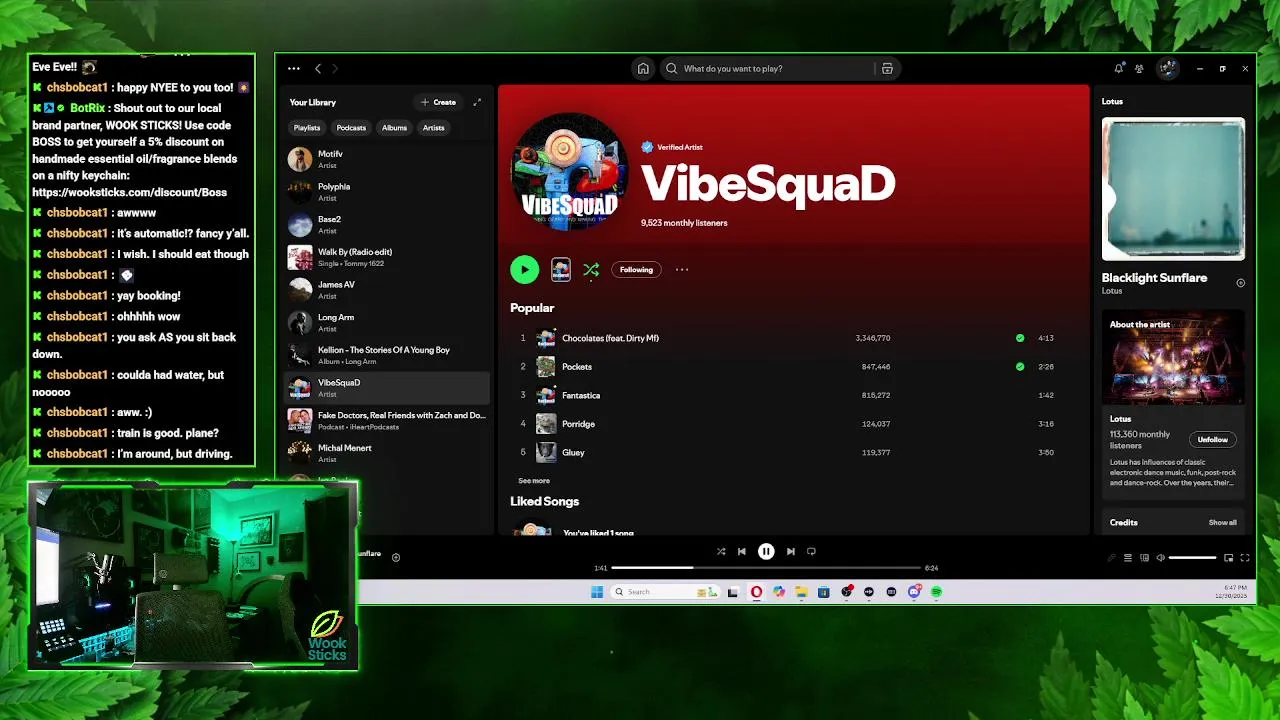Click Show all beside Credits
Viewport: 1280px width, 720px height.
coord(1222,523)
